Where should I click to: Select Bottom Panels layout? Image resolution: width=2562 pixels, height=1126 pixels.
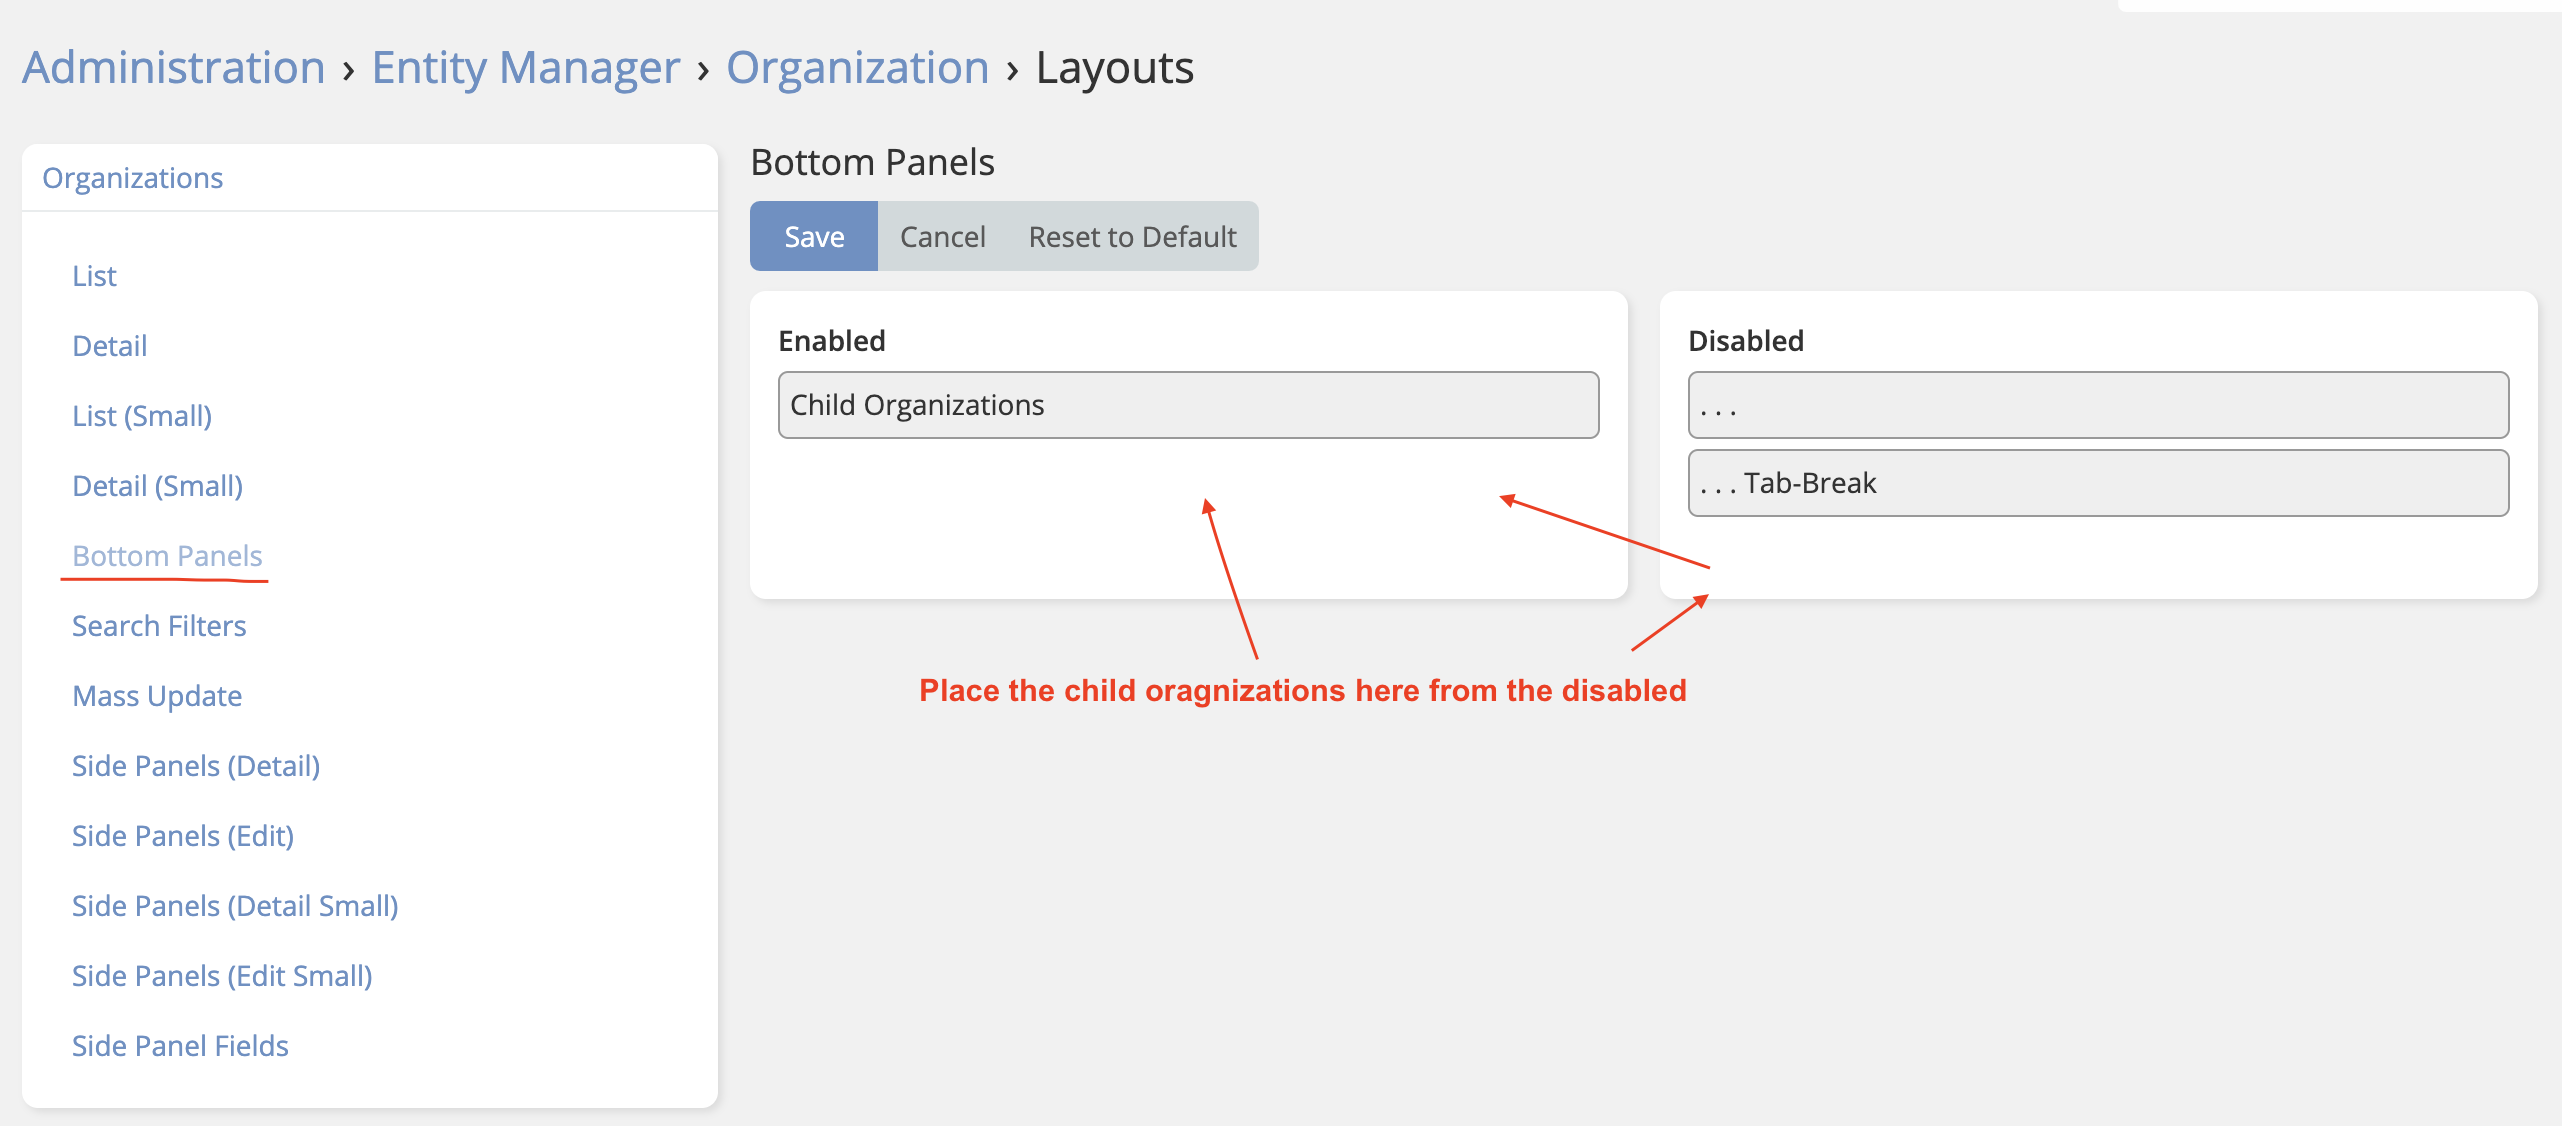167,556
